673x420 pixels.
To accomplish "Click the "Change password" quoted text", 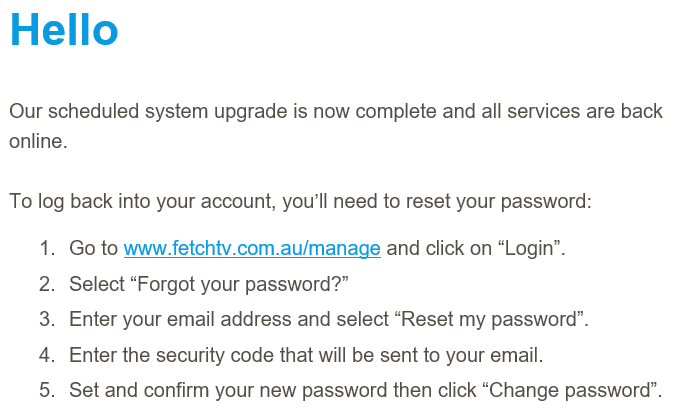I will coord(570,390).
